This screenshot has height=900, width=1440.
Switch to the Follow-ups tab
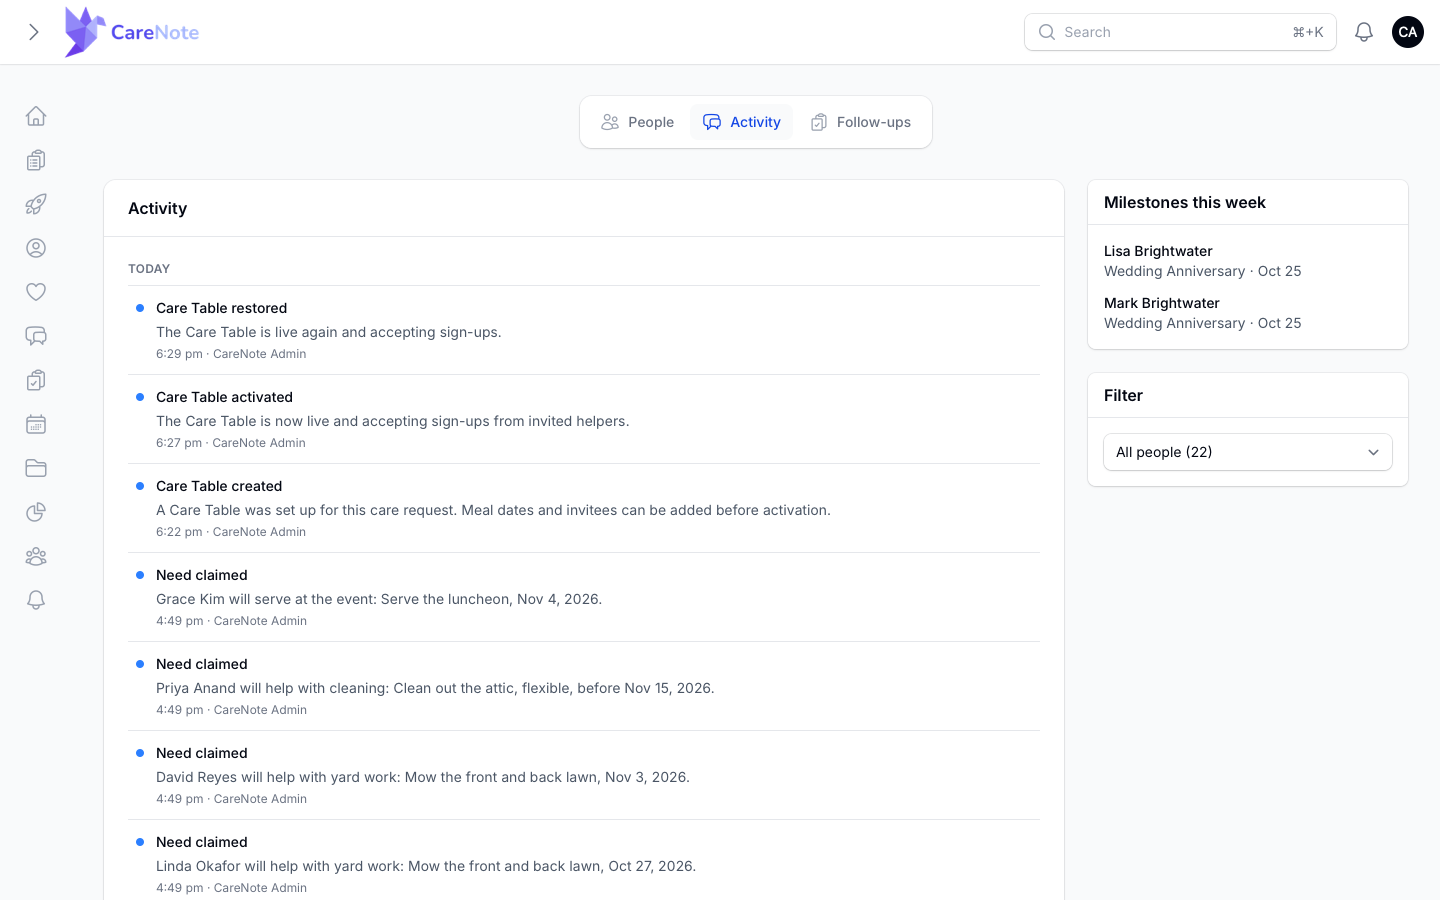pyautogui.click(x=861, y=122)
